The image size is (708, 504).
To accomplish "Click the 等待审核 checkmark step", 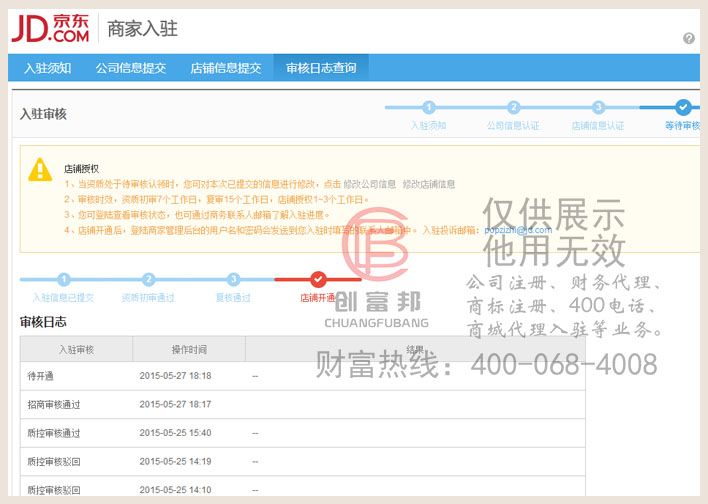I will point(683,107).
